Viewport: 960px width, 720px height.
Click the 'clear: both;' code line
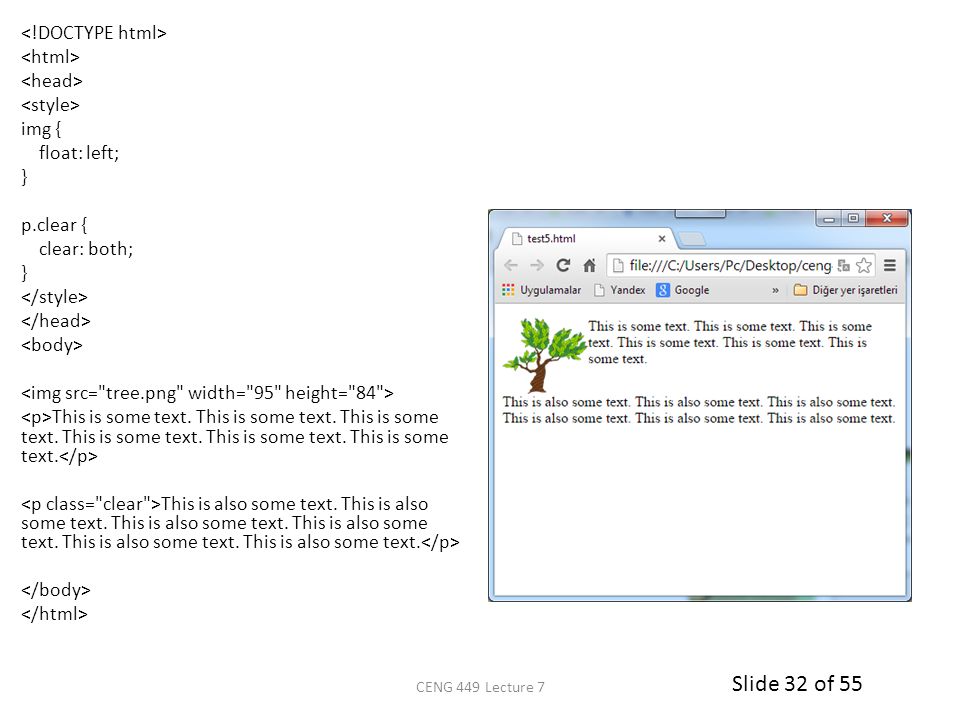coord(86,249)
